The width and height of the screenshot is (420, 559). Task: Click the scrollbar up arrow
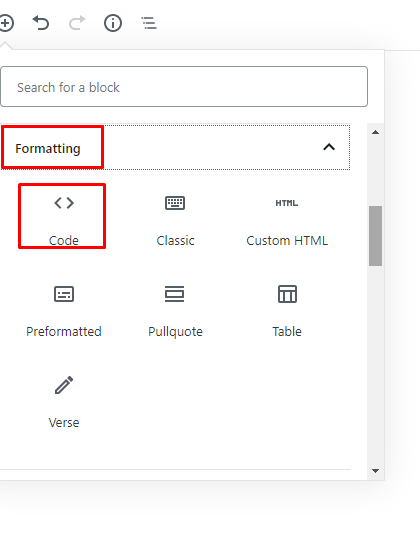[x=375, y=132]
